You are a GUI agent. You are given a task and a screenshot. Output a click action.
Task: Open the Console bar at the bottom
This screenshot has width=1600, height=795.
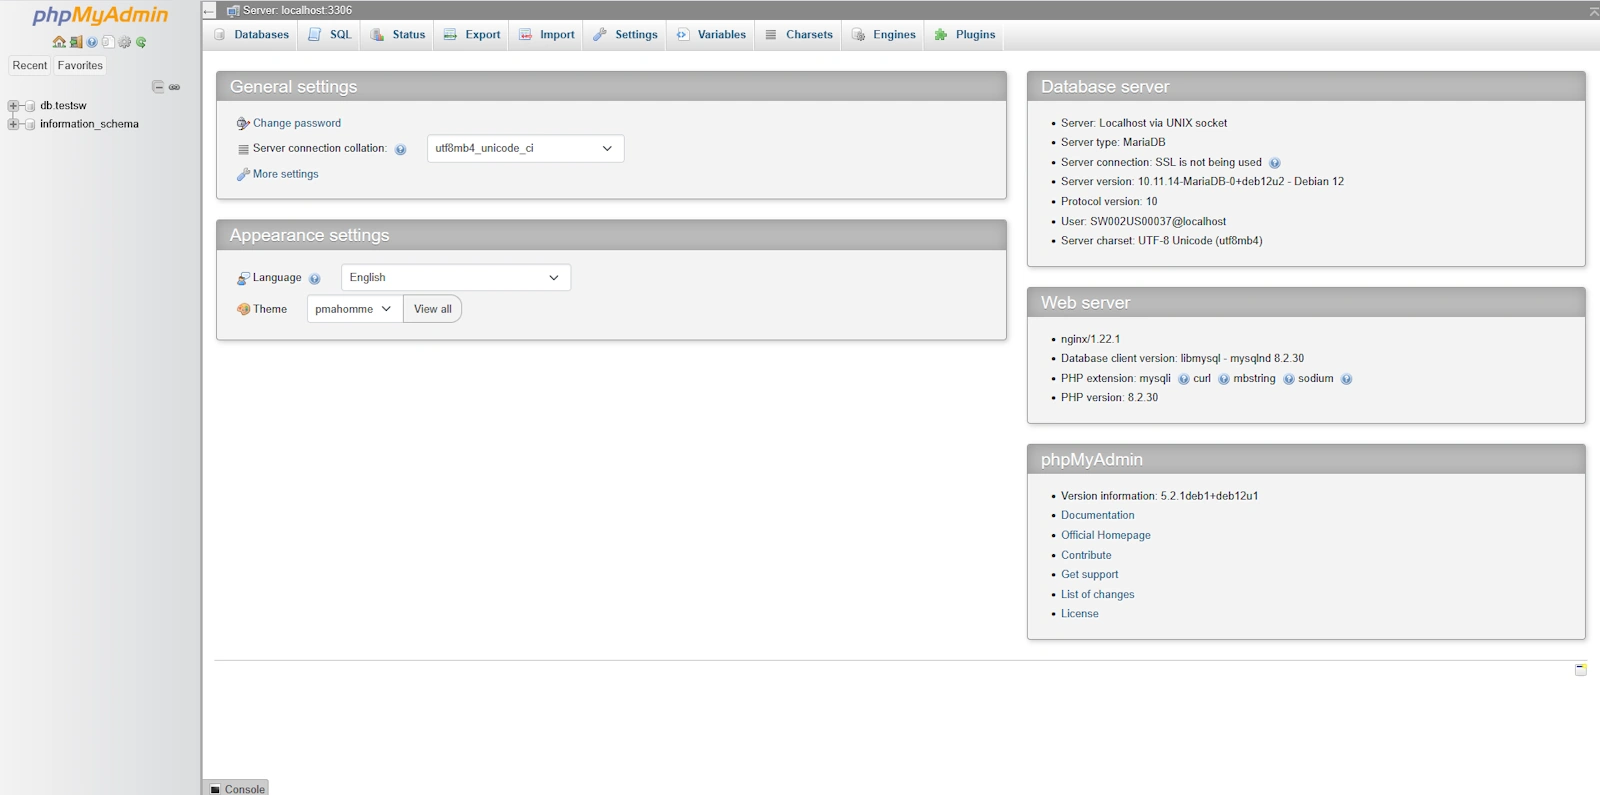tap(237, 788)
